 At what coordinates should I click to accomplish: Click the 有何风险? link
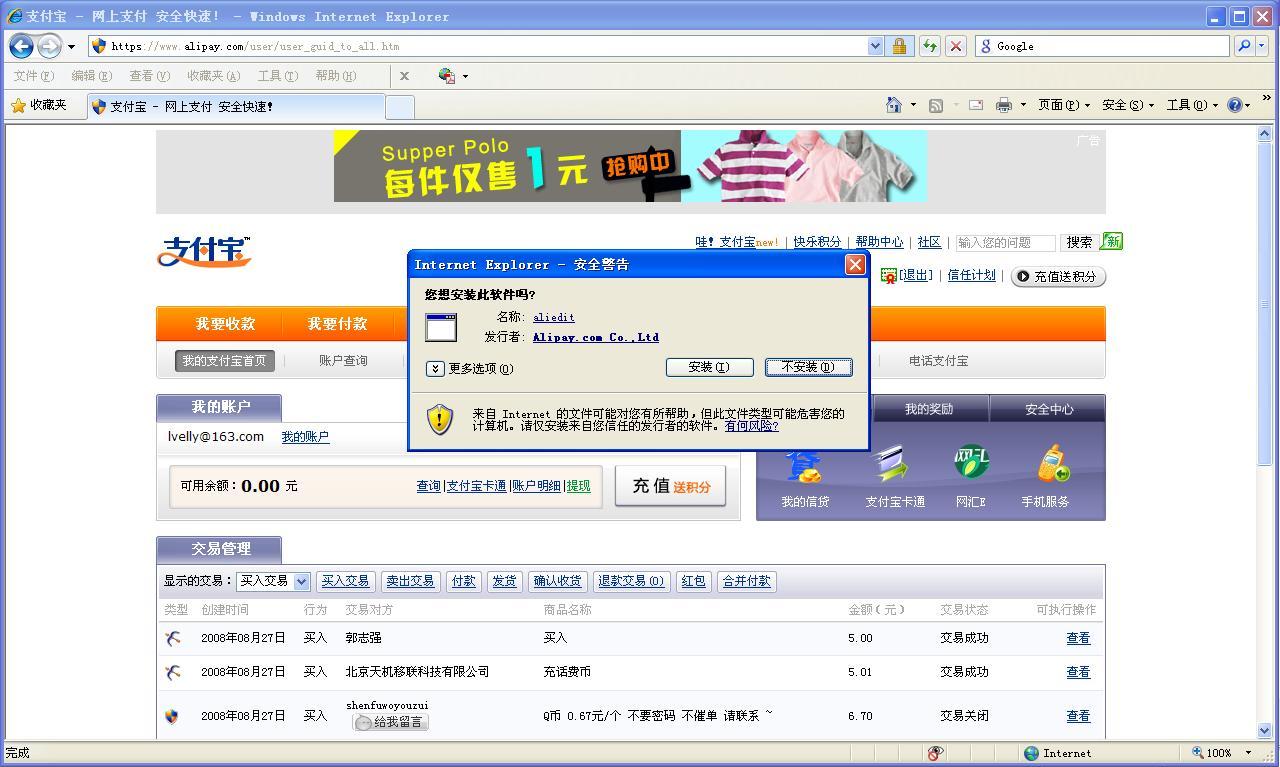point(751,426)
